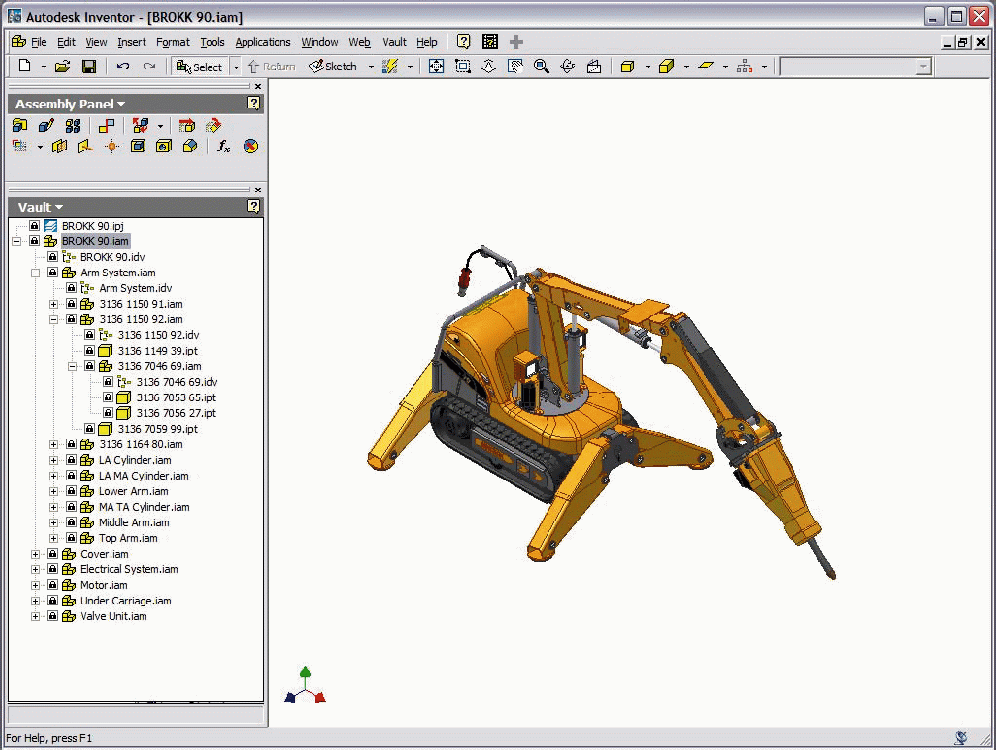Open the Insert menu
The height and width of the screenshot is (750, 996).
(131, 42)
